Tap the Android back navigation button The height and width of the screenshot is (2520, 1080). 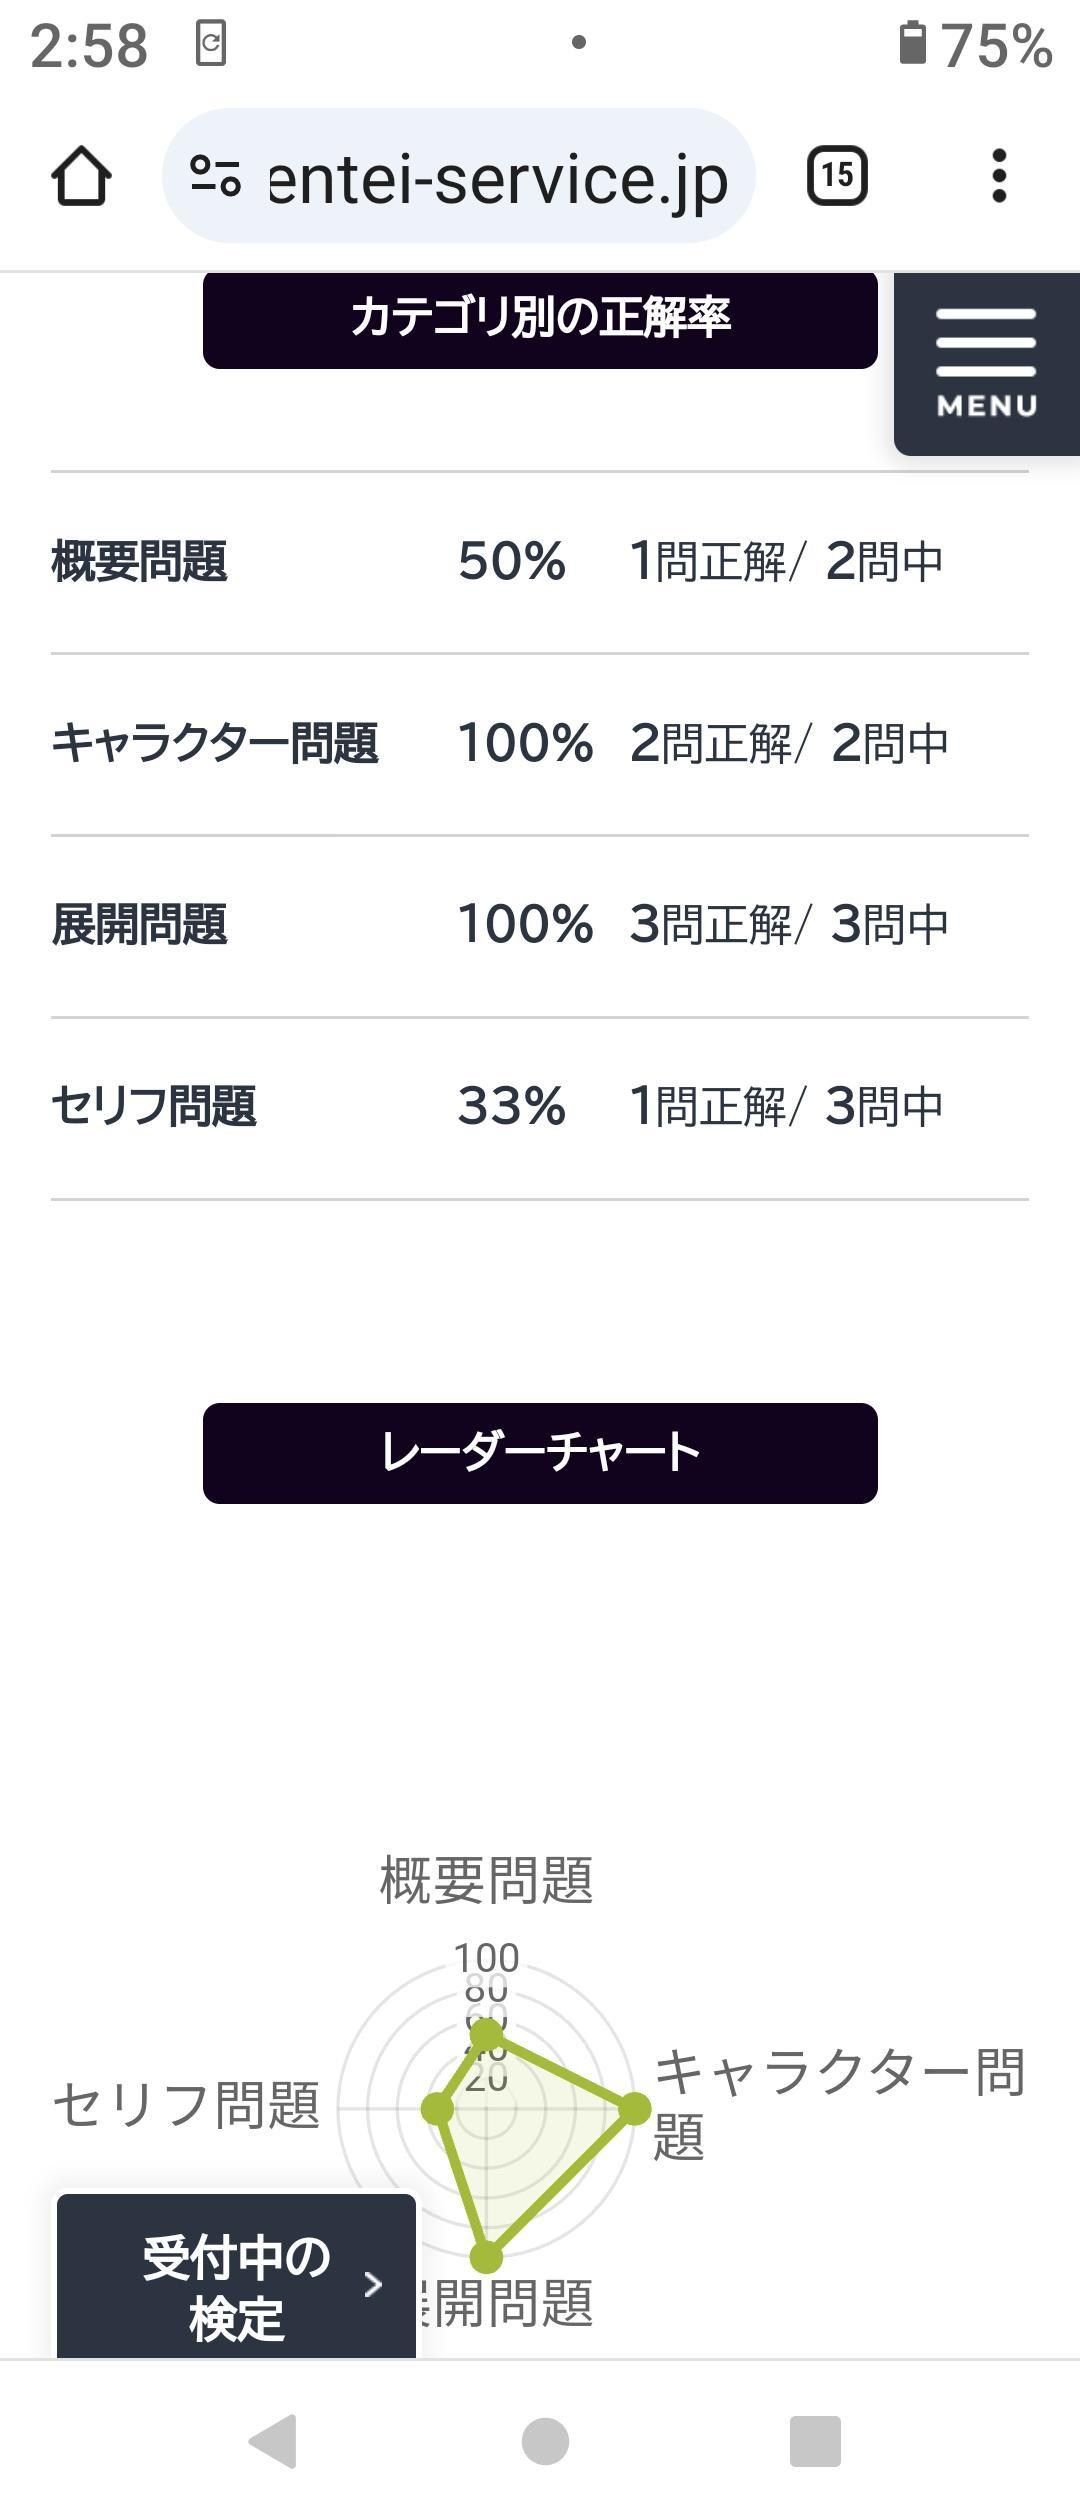[272, 2441]
